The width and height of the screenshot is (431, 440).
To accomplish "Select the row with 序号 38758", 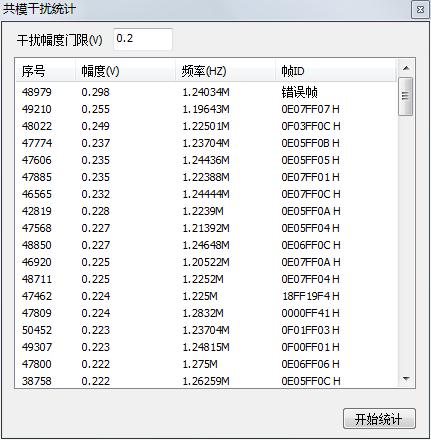I will point(206,381).
